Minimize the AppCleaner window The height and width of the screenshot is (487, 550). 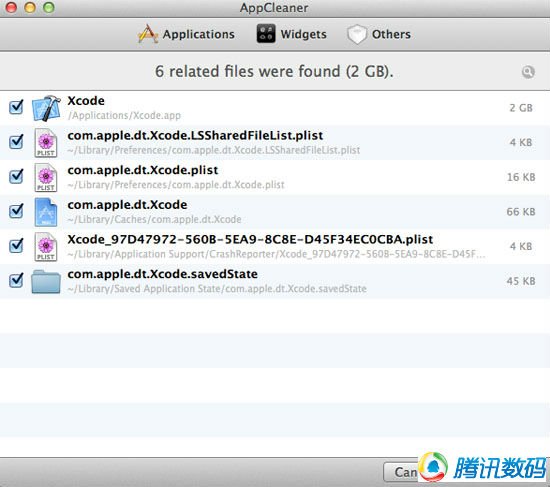pyautogui.click(x=30, y=8)
